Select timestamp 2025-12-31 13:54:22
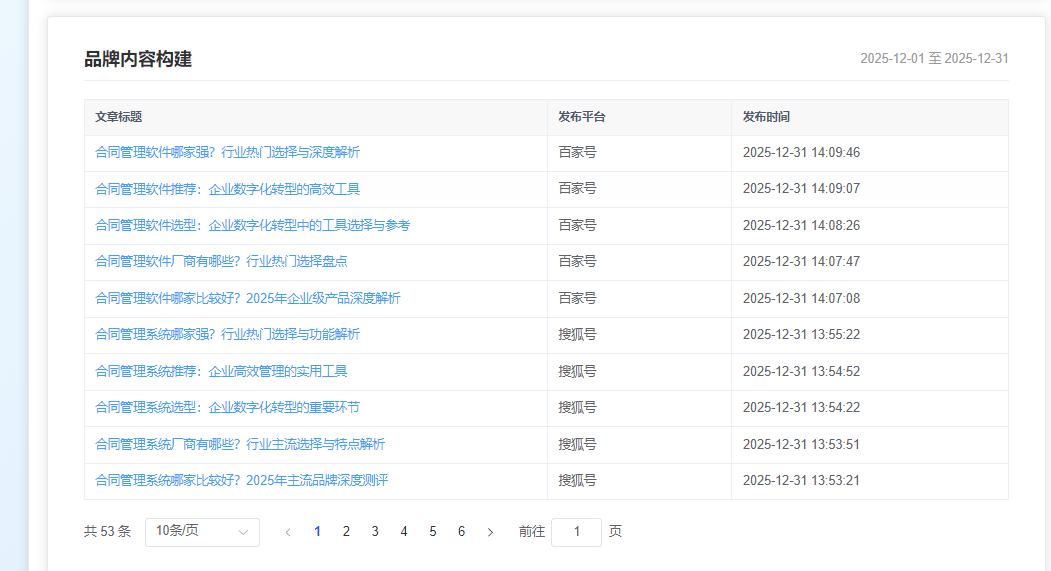Viewport: 1051px width, 571px height. (x=801, y=407)
